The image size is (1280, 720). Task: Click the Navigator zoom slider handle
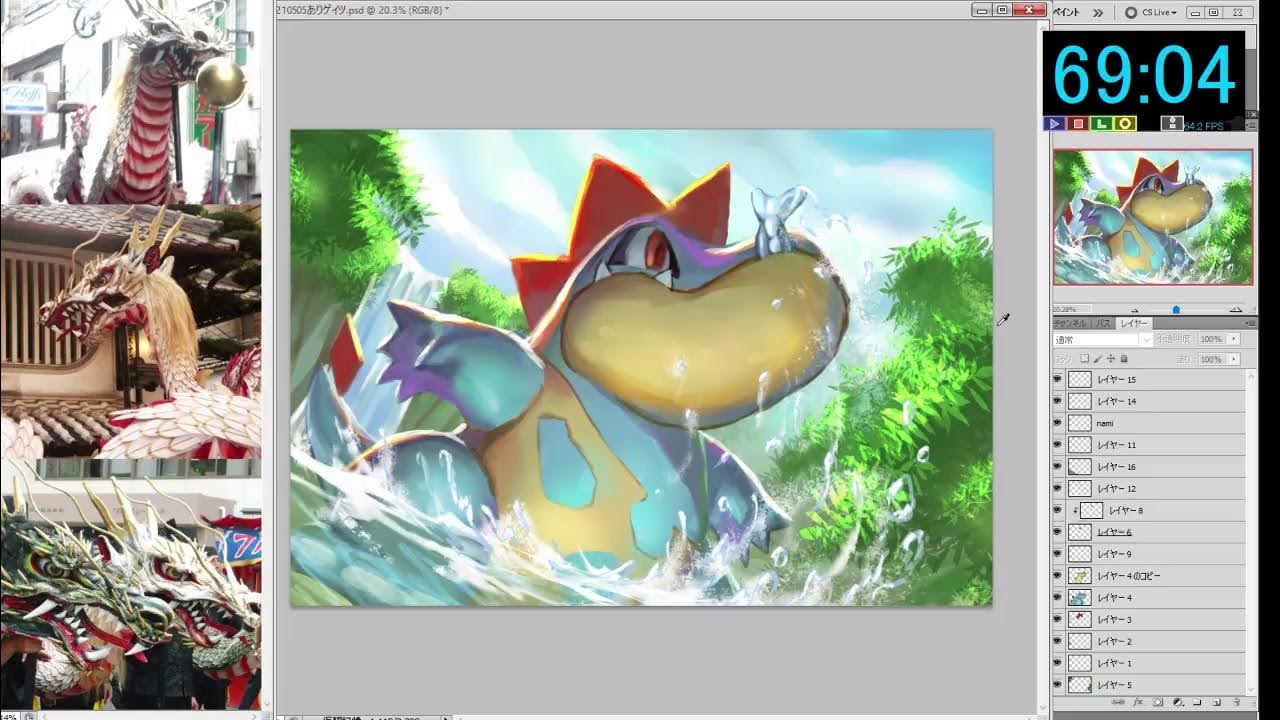tap(1176, 310)
